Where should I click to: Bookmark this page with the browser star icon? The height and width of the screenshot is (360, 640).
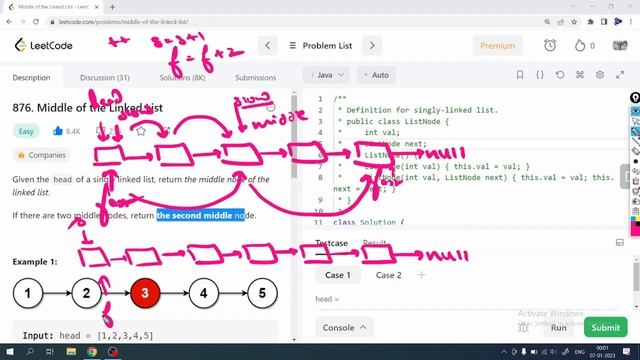coord(574,22)
